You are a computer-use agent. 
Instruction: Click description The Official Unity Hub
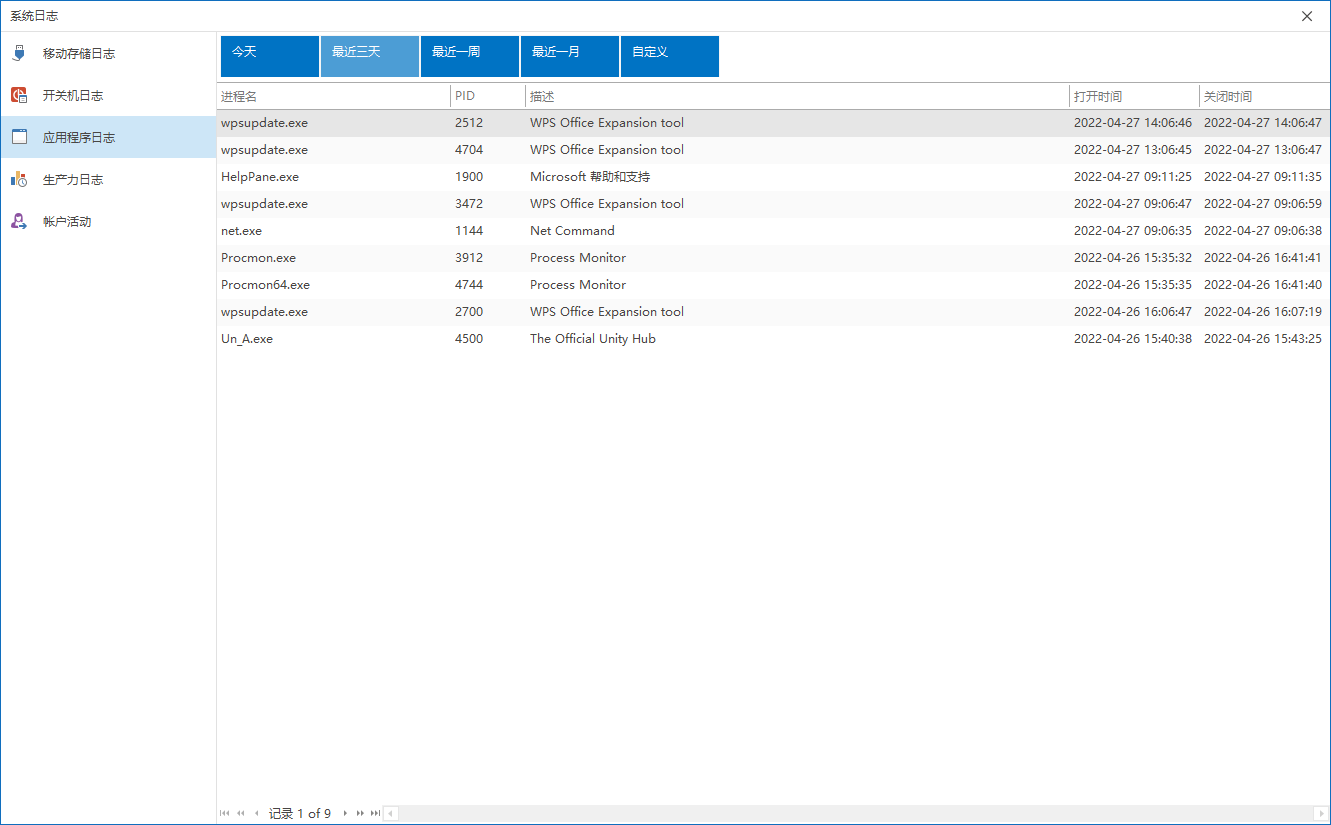593,339
